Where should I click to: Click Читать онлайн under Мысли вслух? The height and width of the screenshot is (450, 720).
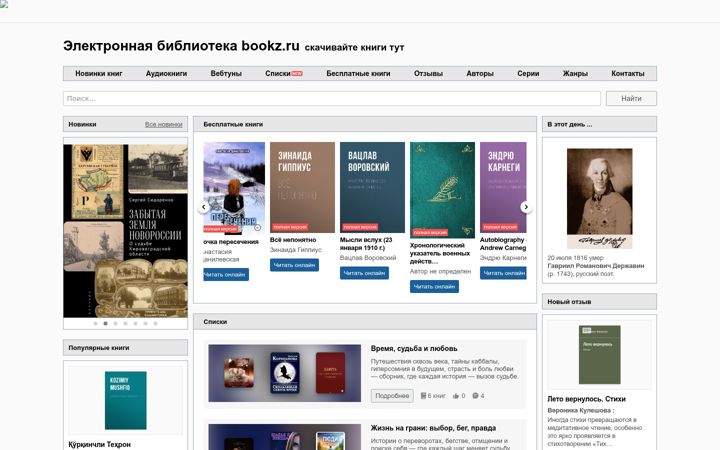coord(364,273)
